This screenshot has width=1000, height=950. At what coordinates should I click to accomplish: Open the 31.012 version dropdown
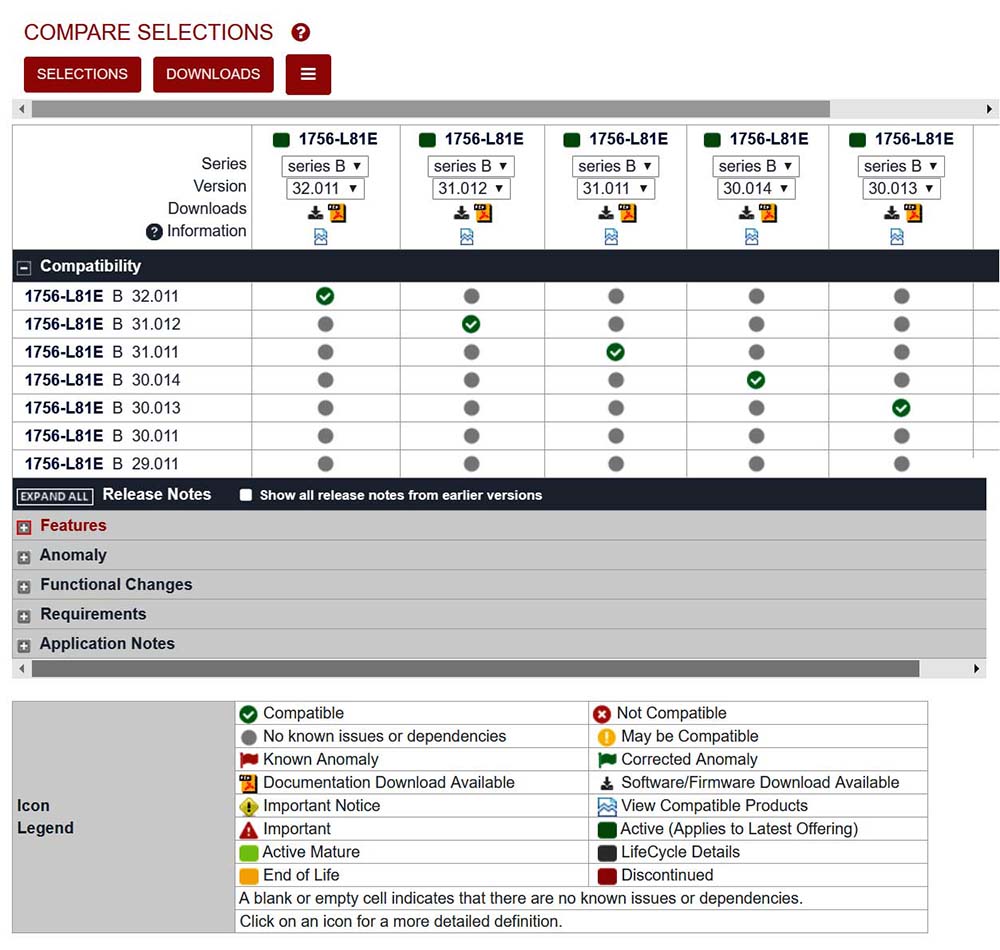tap(471, 189)
